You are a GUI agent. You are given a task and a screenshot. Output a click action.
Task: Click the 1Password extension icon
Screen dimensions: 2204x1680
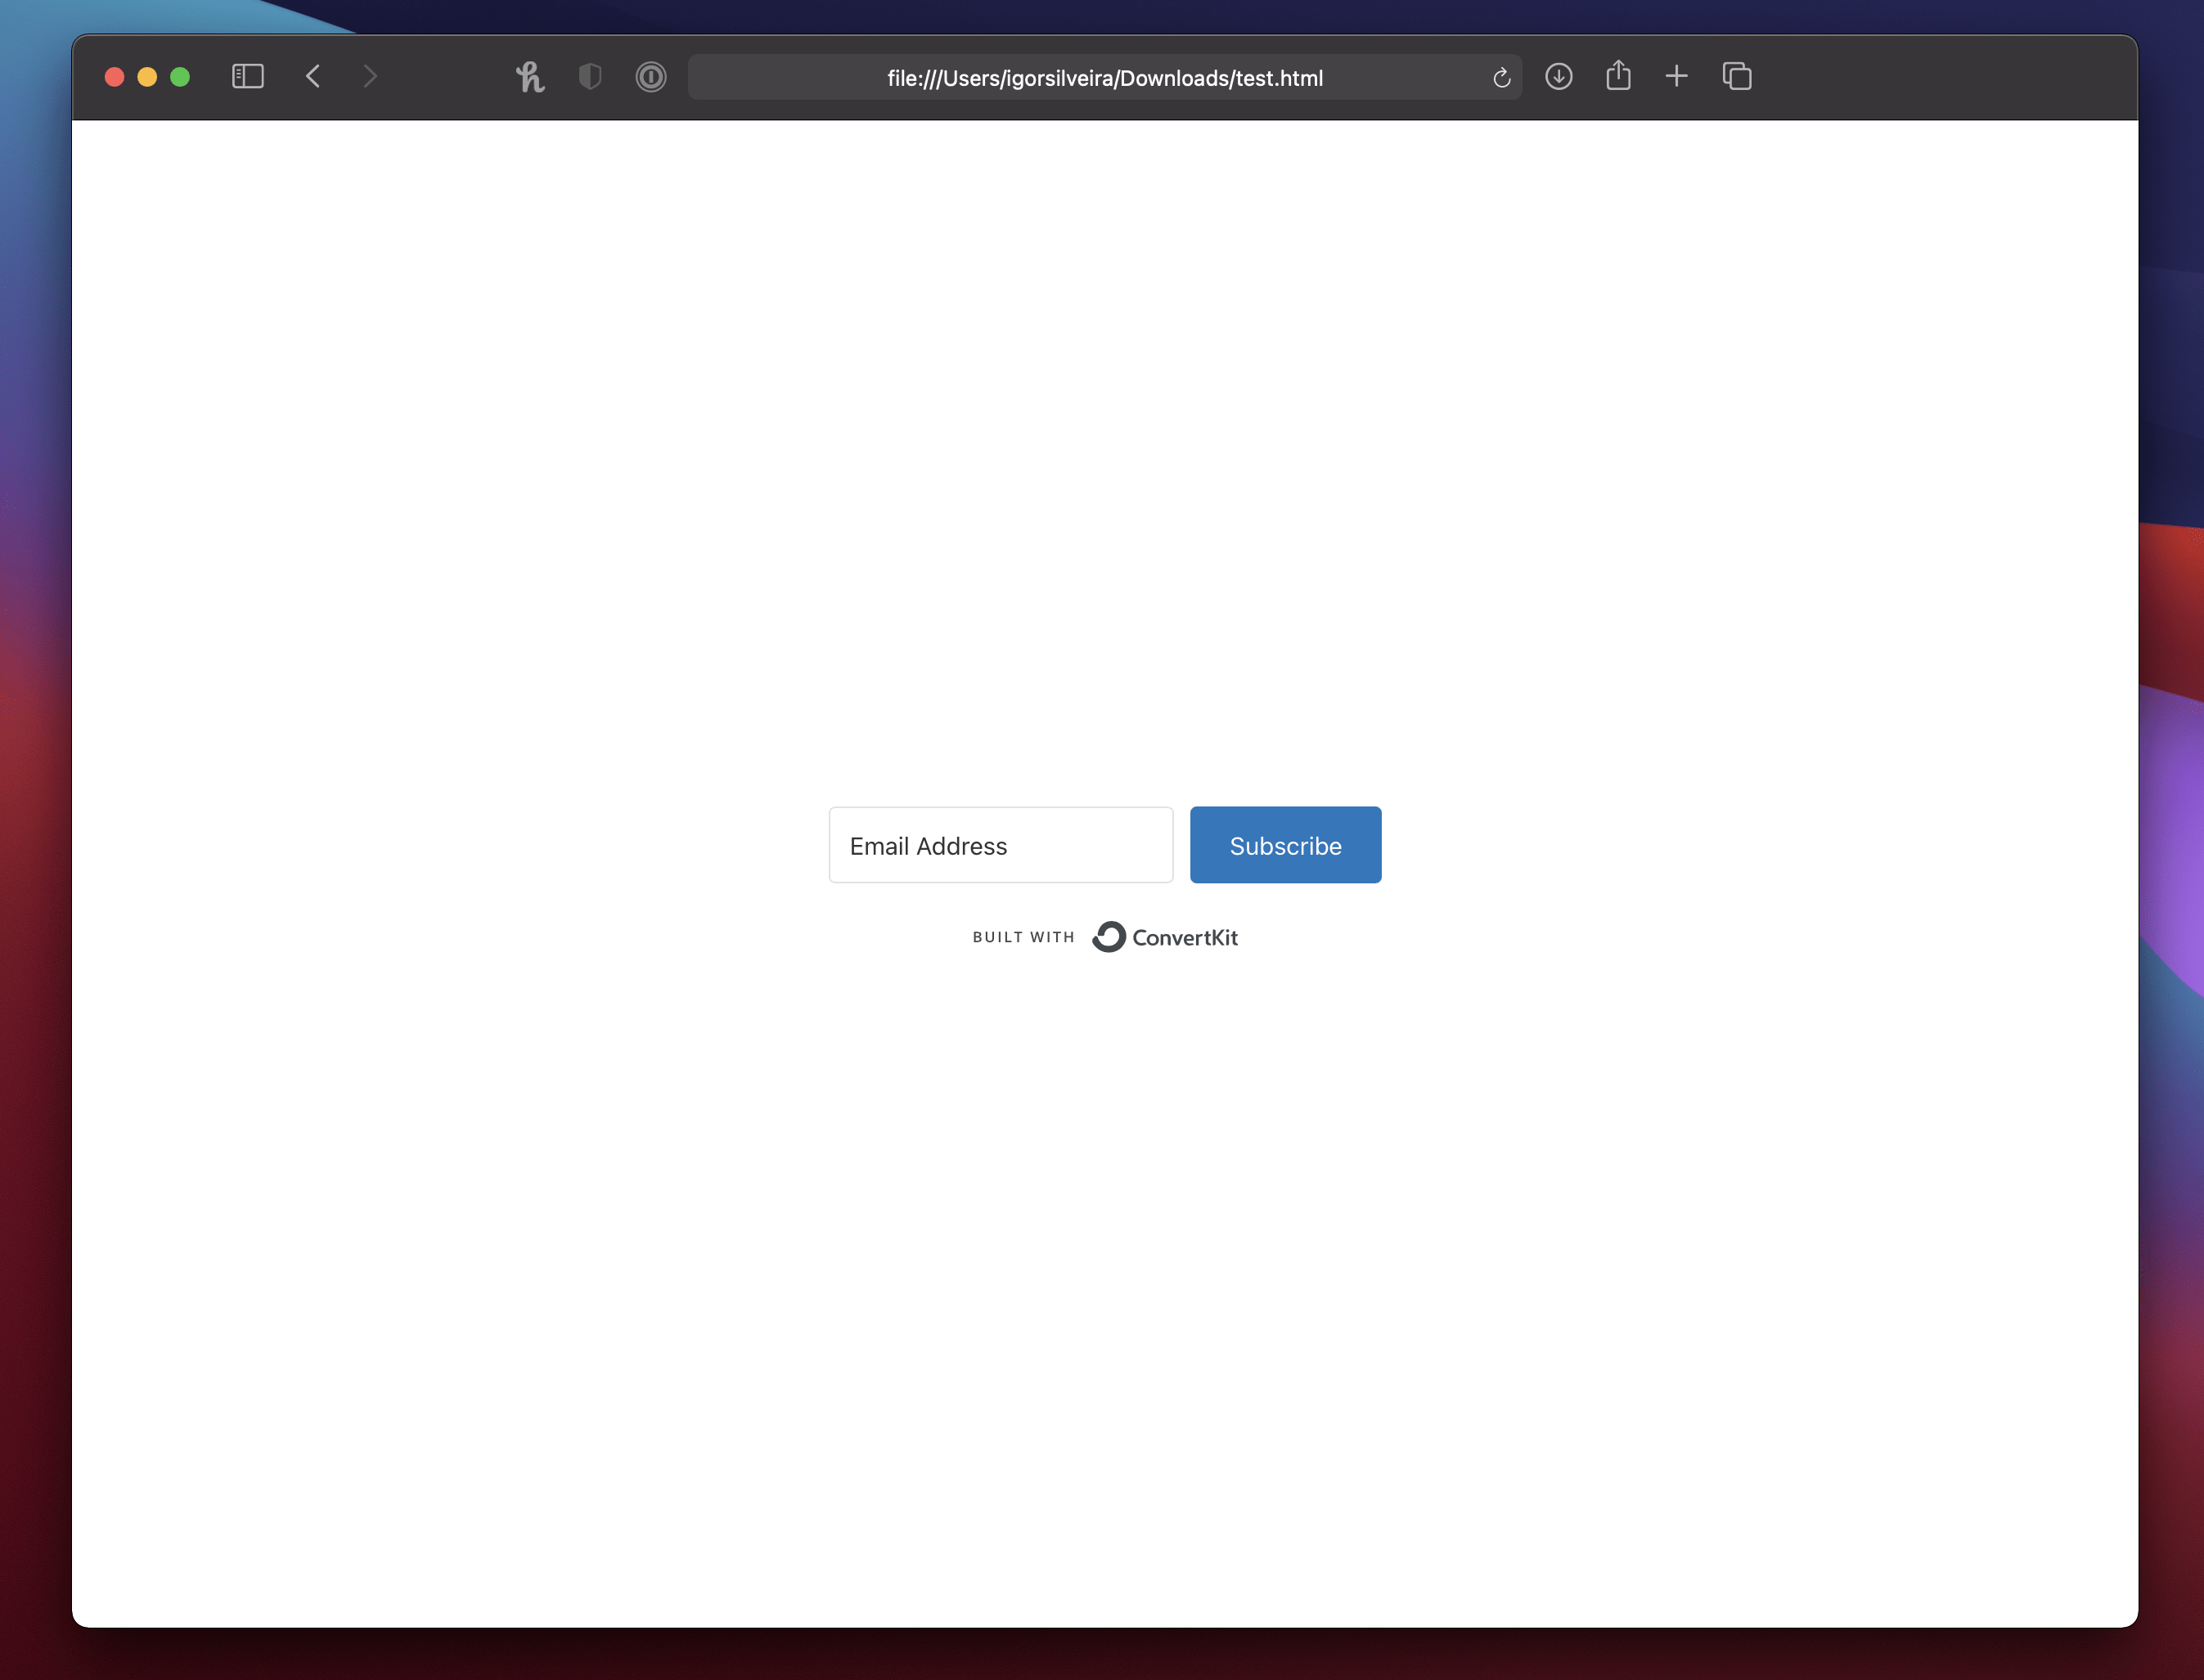pos(651,76)
